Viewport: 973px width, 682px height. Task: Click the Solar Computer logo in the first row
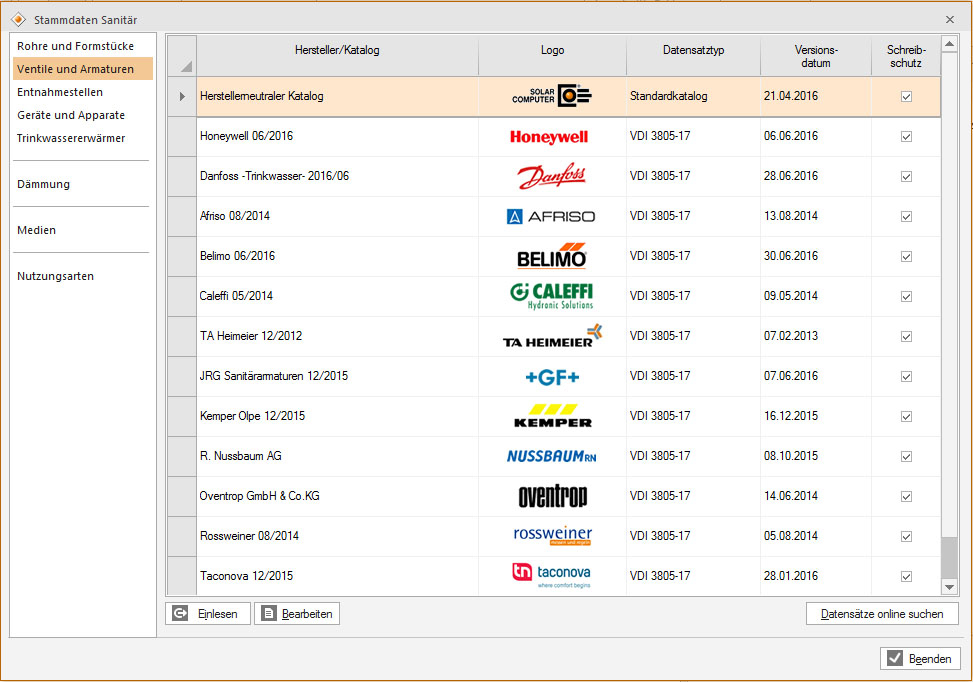[x=552, y=96]
